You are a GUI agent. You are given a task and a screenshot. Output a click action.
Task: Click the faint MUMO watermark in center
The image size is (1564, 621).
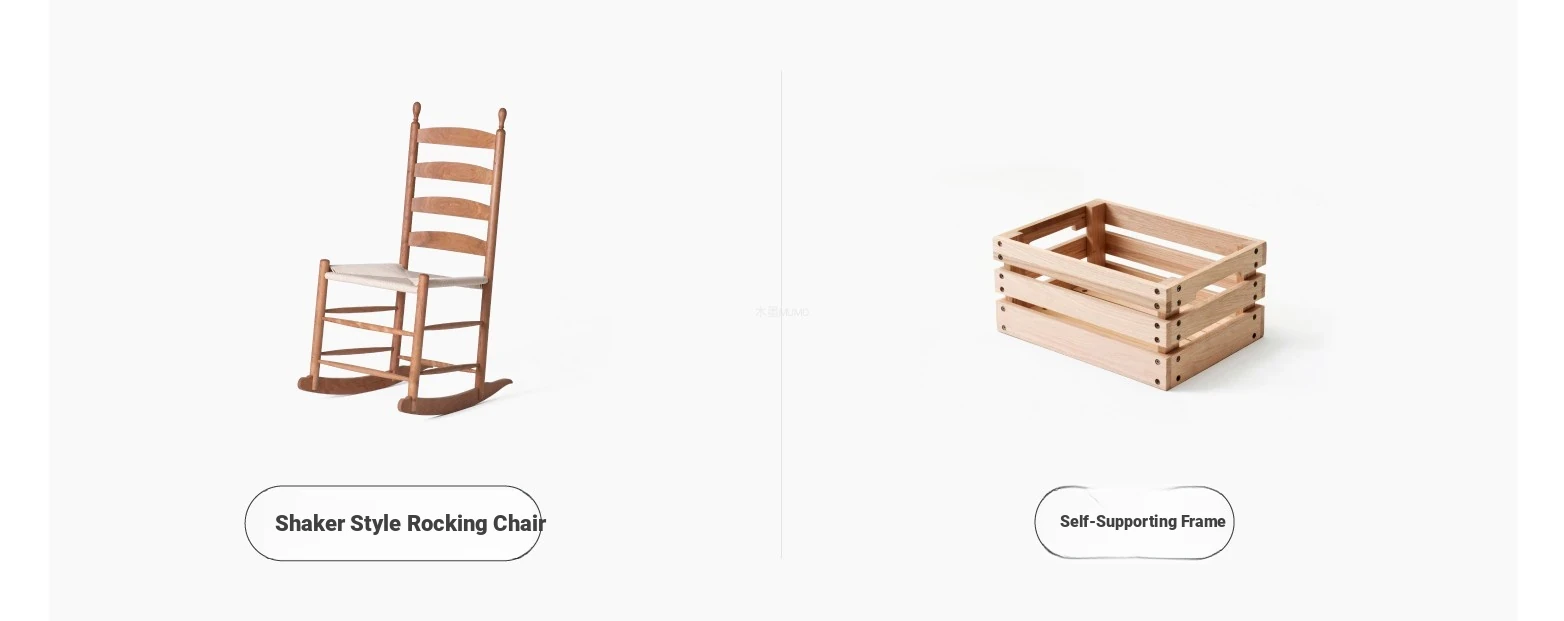point(782,312)
